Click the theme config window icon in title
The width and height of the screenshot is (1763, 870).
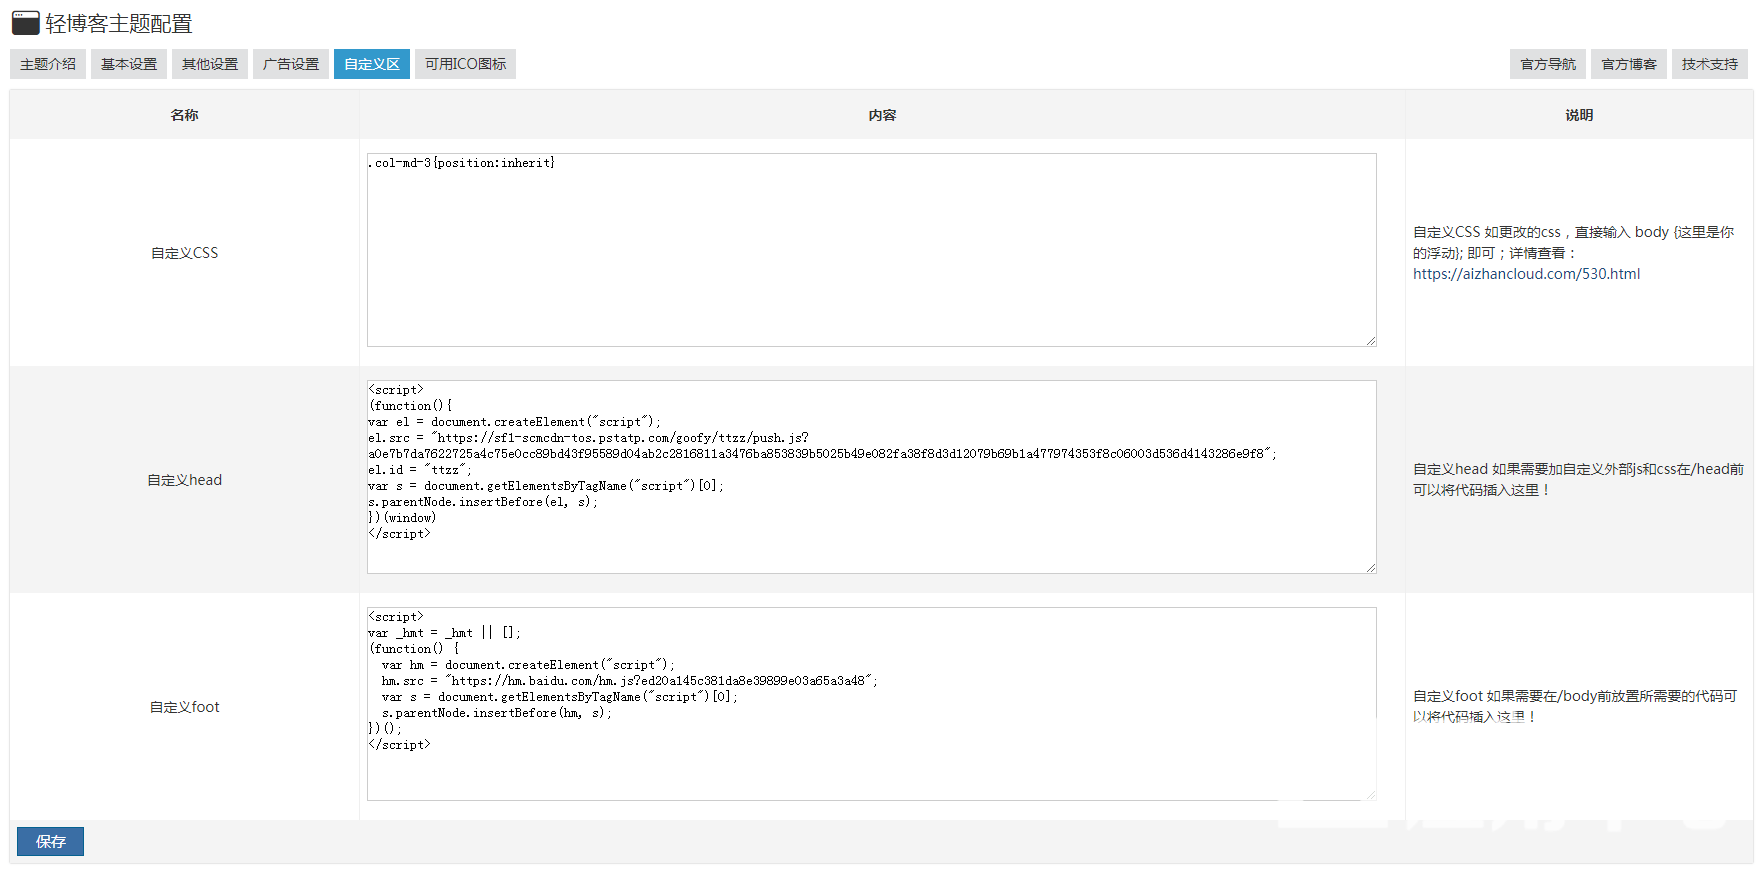pyautogui.click(x=26, y=23)
